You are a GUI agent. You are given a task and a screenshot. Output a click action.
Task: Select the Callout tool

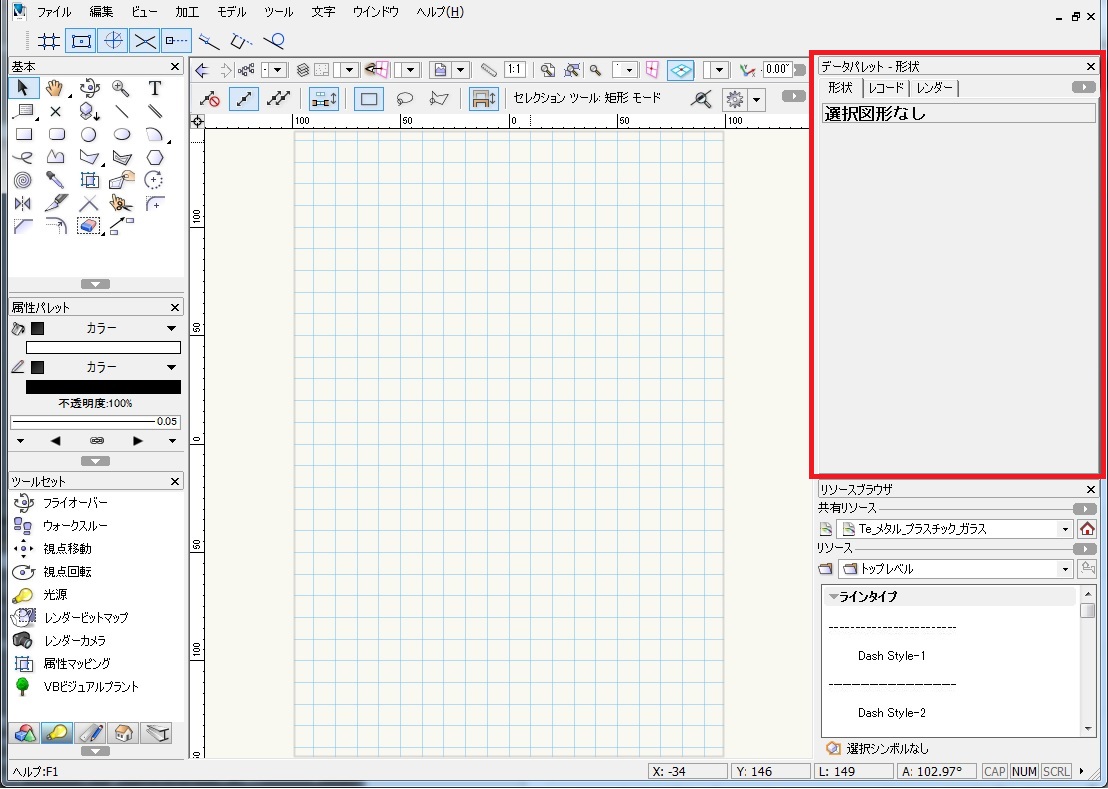pos(23,112)
